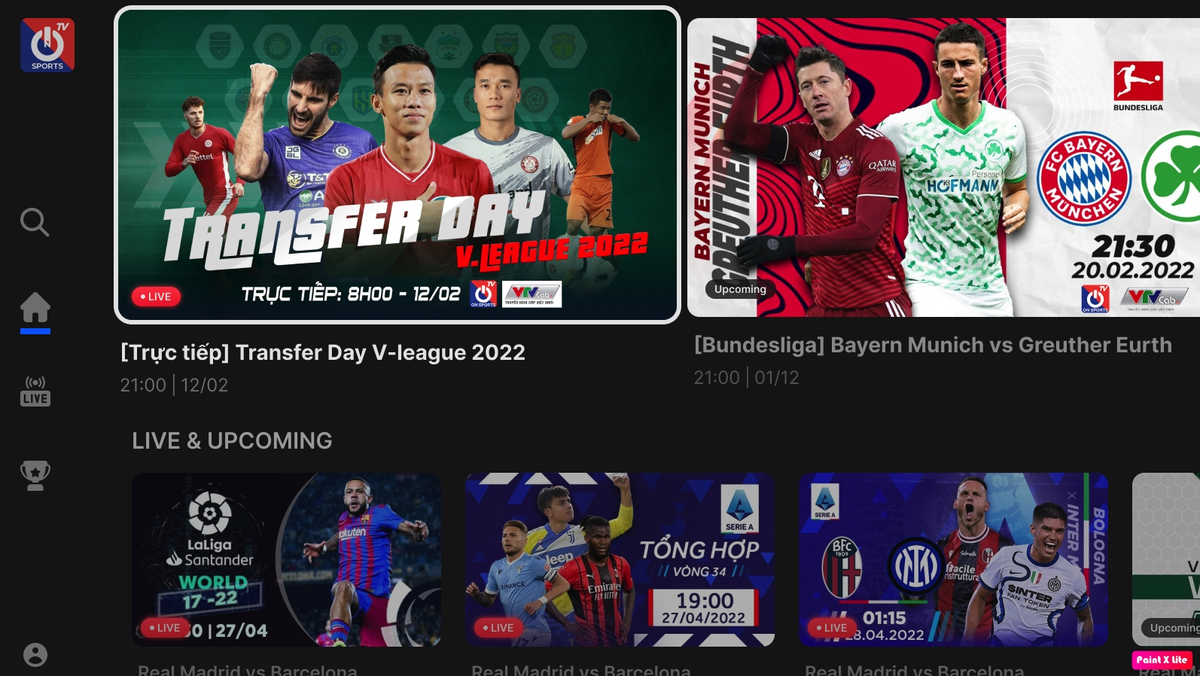
Task: Open the user profile sidebar icon
Action: click(35, 655)
